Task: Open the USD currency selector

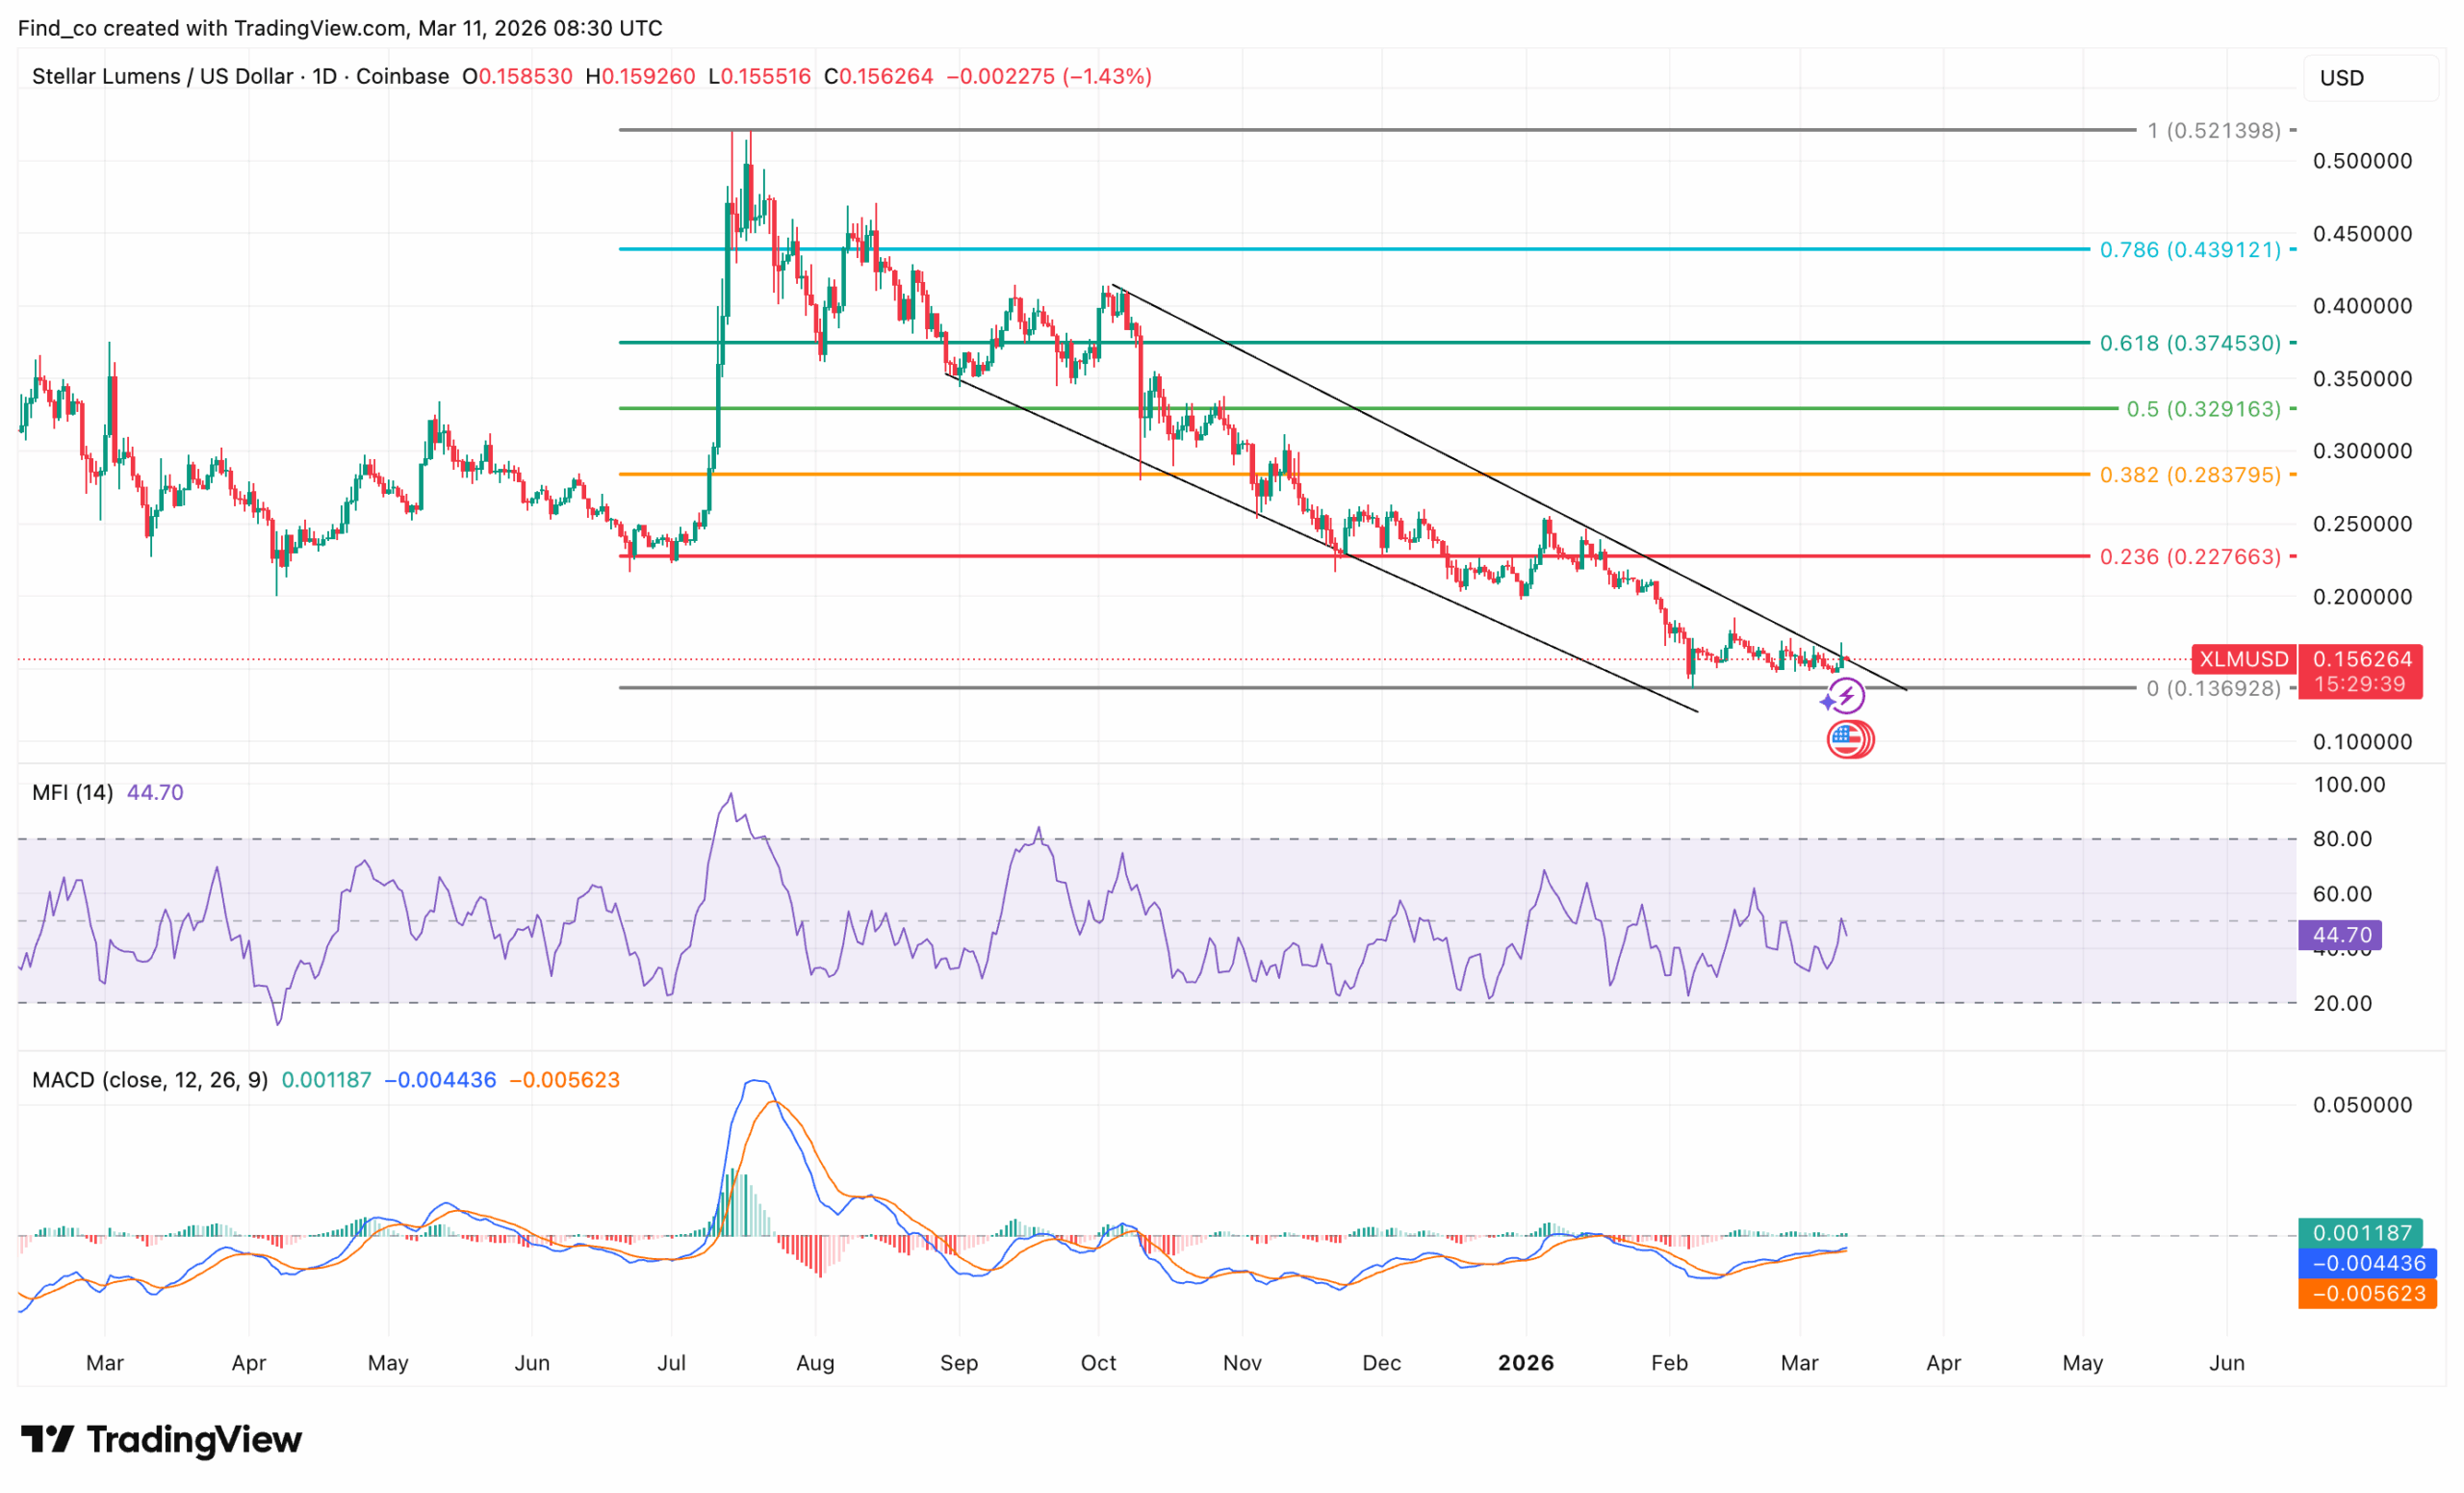Action: pos(2370,78)
